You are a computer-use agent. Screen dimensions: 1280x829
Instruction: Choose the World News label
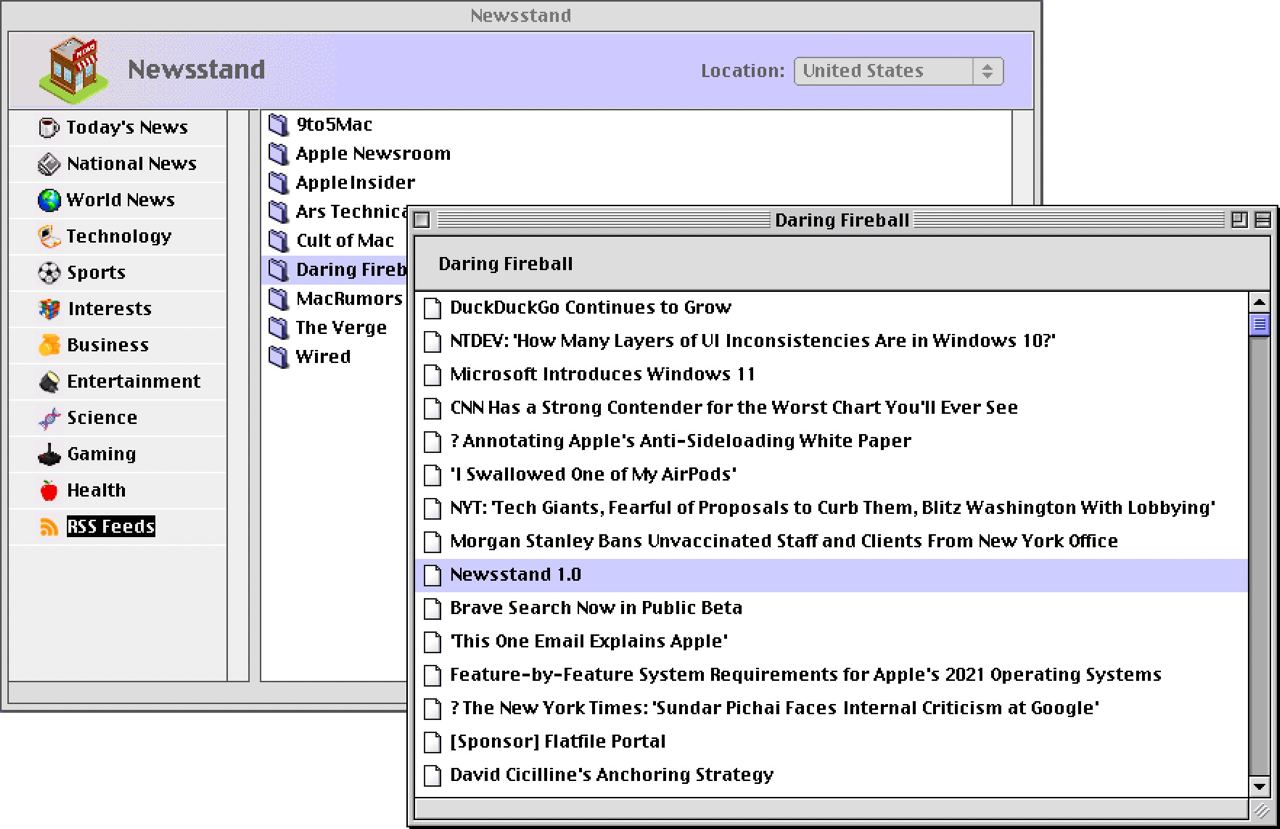[120, 199]
